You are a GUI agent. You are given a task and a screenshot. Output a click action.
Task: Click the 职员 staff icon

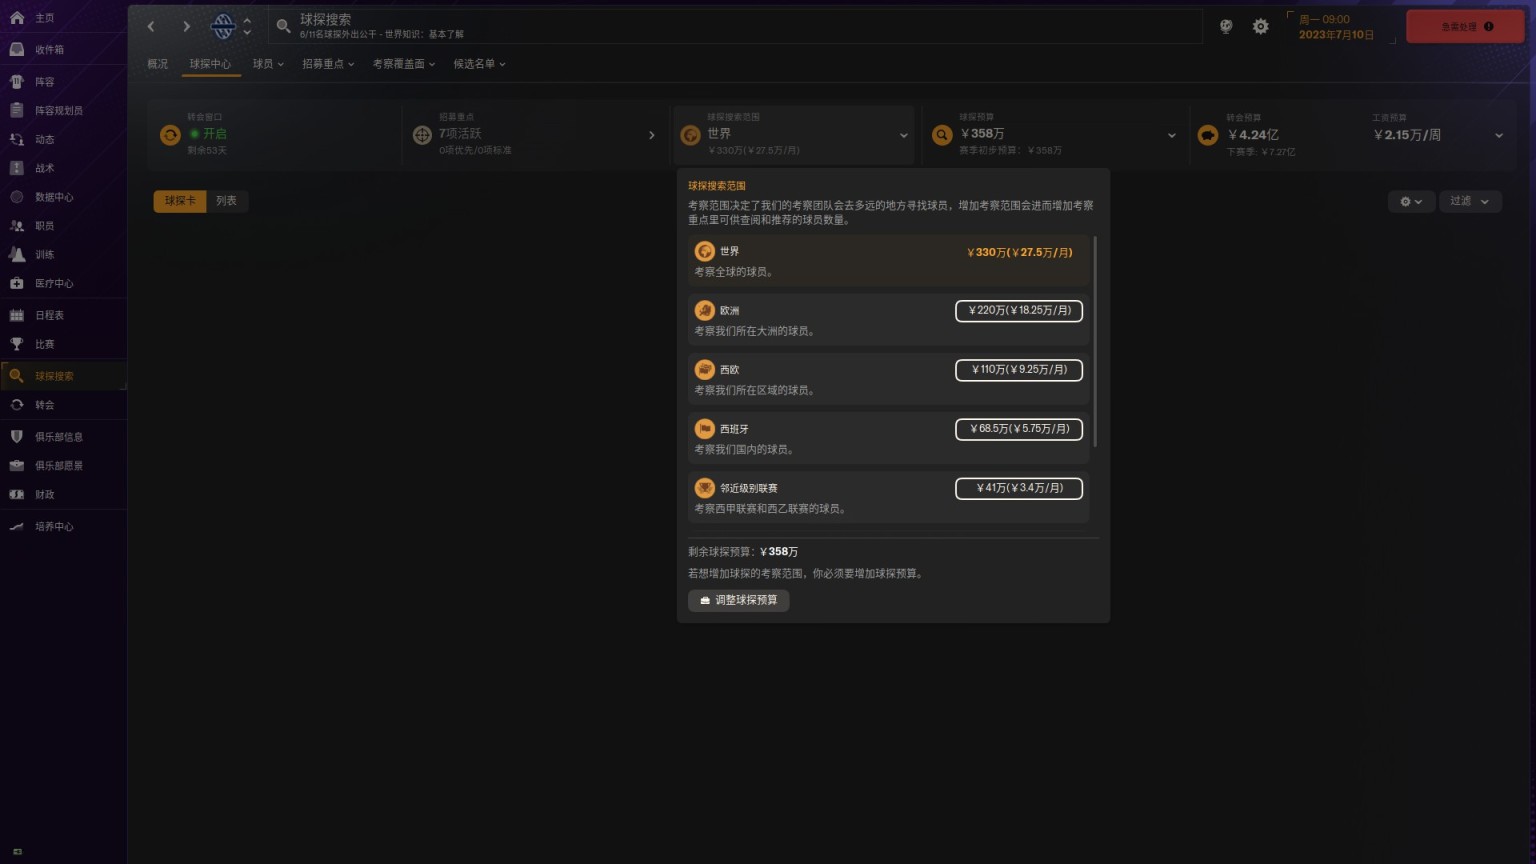[16, 226]
